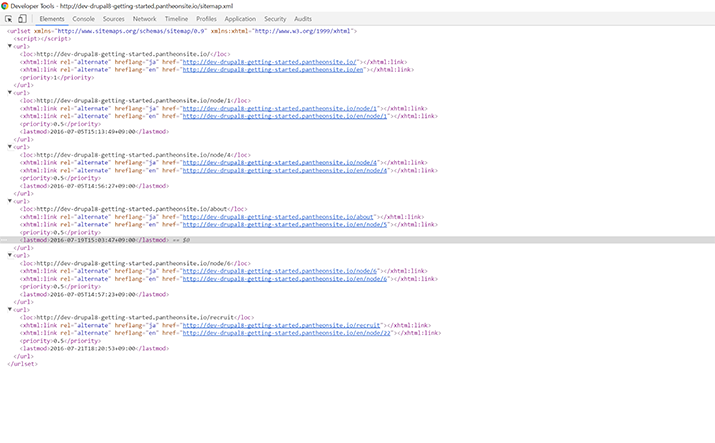Open the ja href link to site root
The width and height of the screenshot is (715, 443).
point(269,62)
